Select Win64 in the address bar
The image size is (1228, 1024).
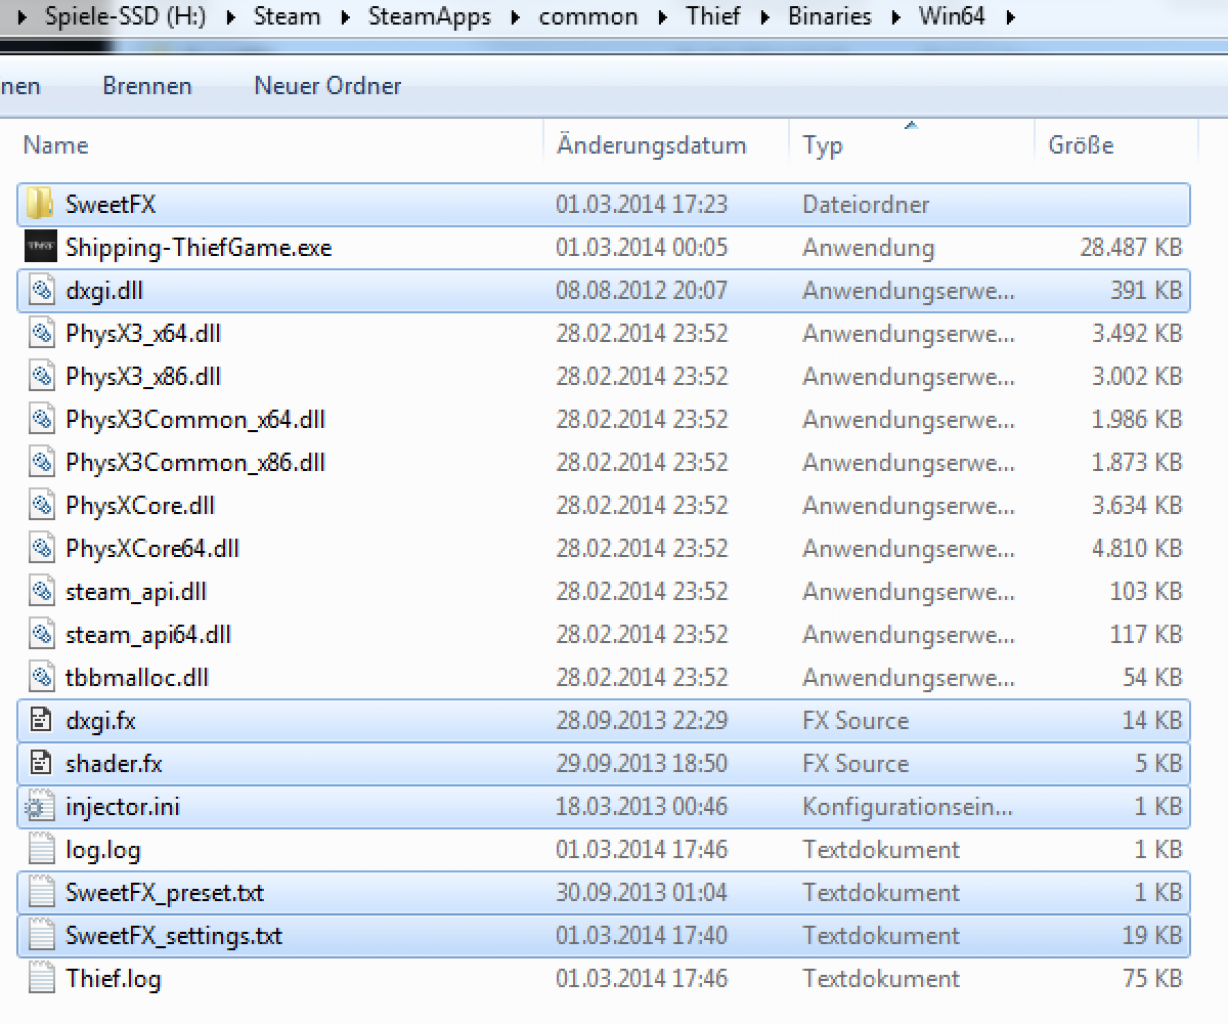[952, 16]
